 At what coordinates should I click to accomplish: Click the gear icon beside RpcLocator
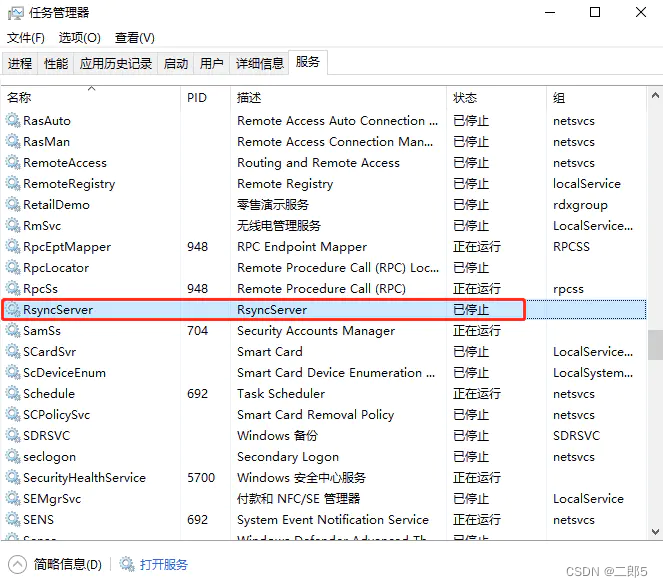[x=13, y=267]
